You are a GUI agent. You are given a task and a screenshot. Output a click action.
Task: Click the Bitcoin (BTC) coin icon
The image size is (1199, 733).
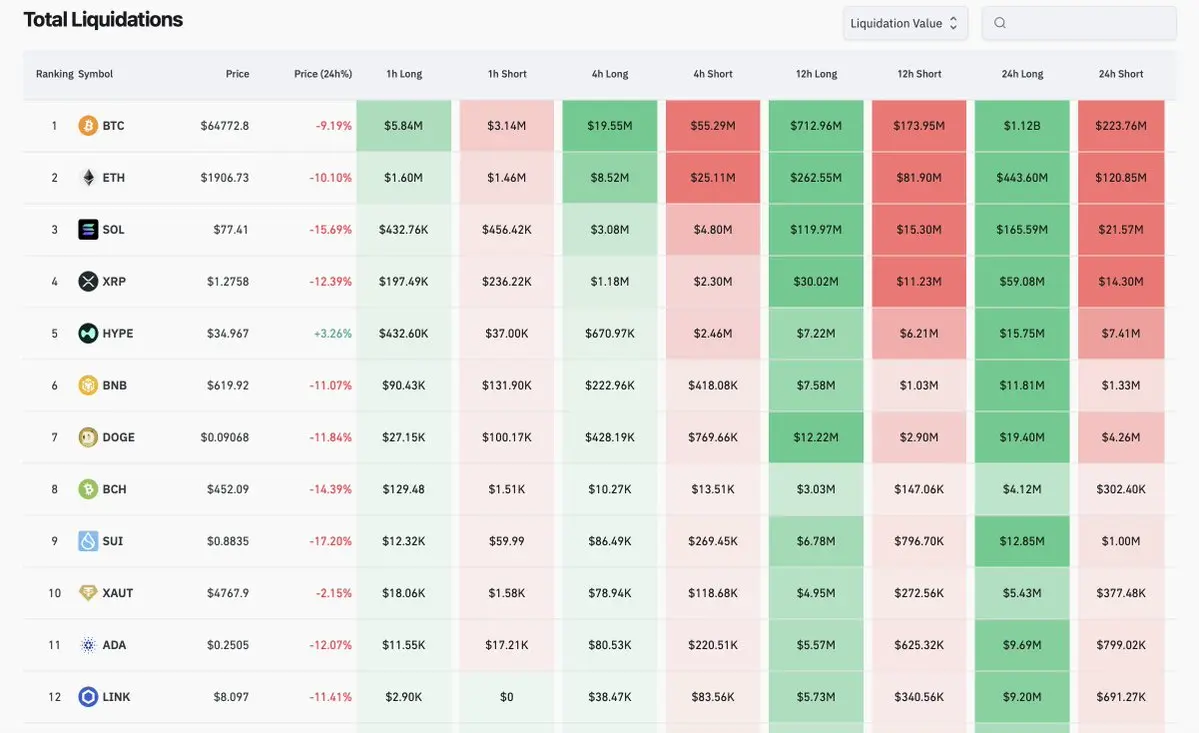point(88,126)
